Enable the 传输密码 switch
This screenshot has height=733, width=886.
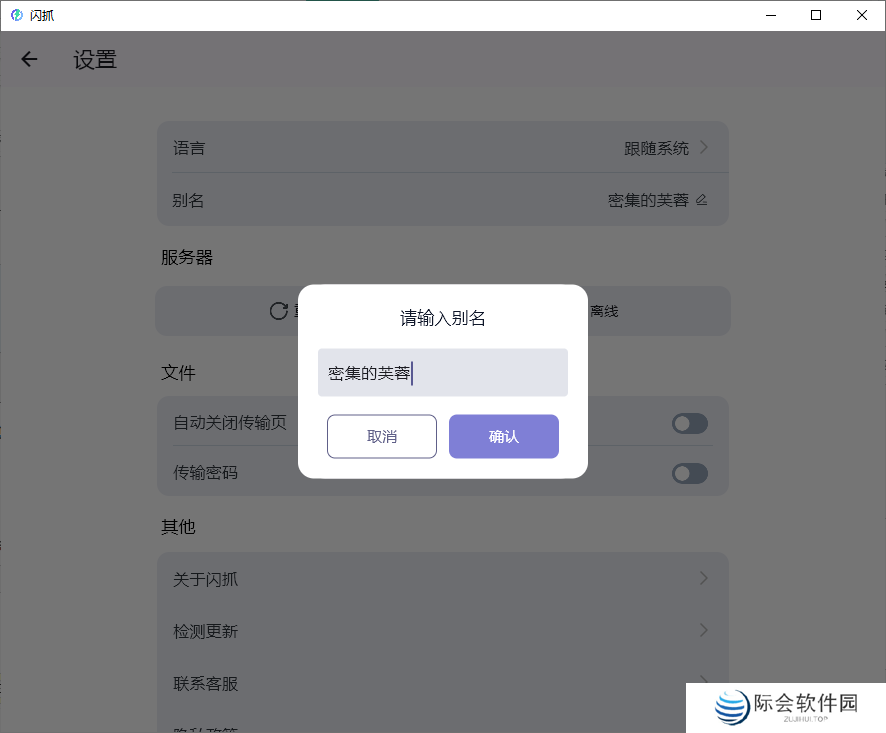[689, 473]
